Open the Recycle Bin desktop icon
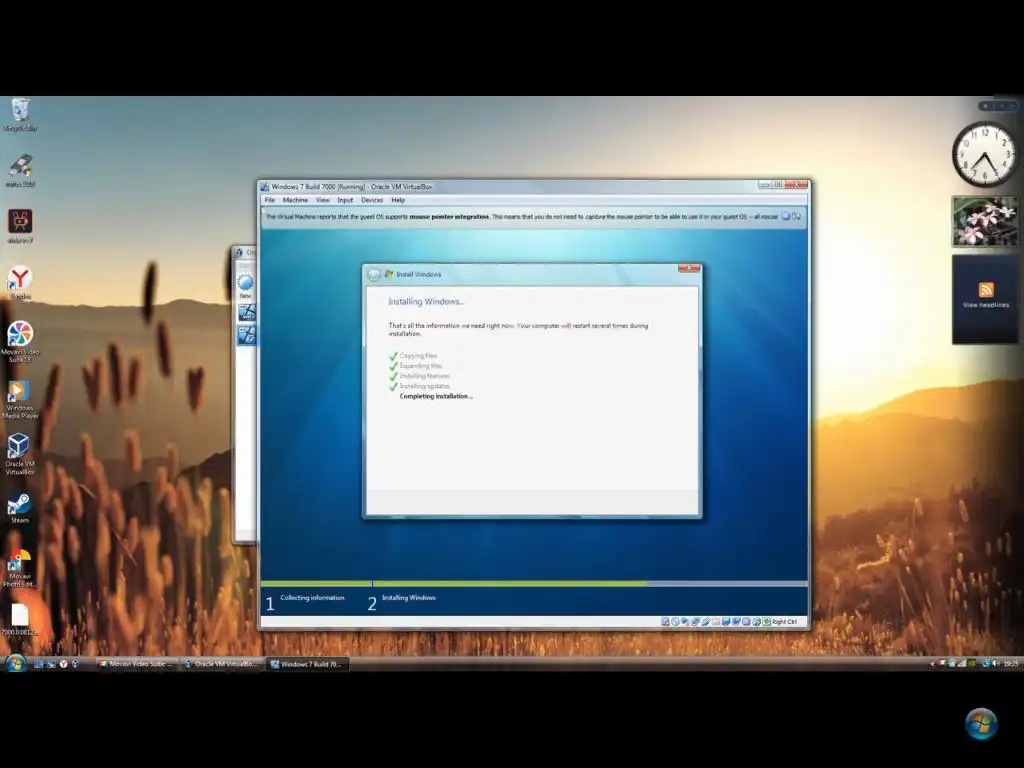The height and width of the screenshot is (768, 1024). pyautogui.click(x=20, y=115)
